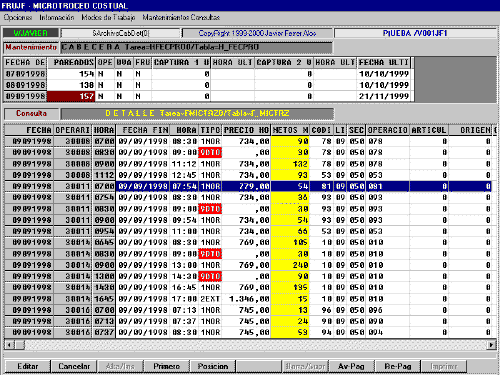Click the Consulta mode button
Image resolution: width=500 pixels, height=375 pixels.
pos(31,113)
